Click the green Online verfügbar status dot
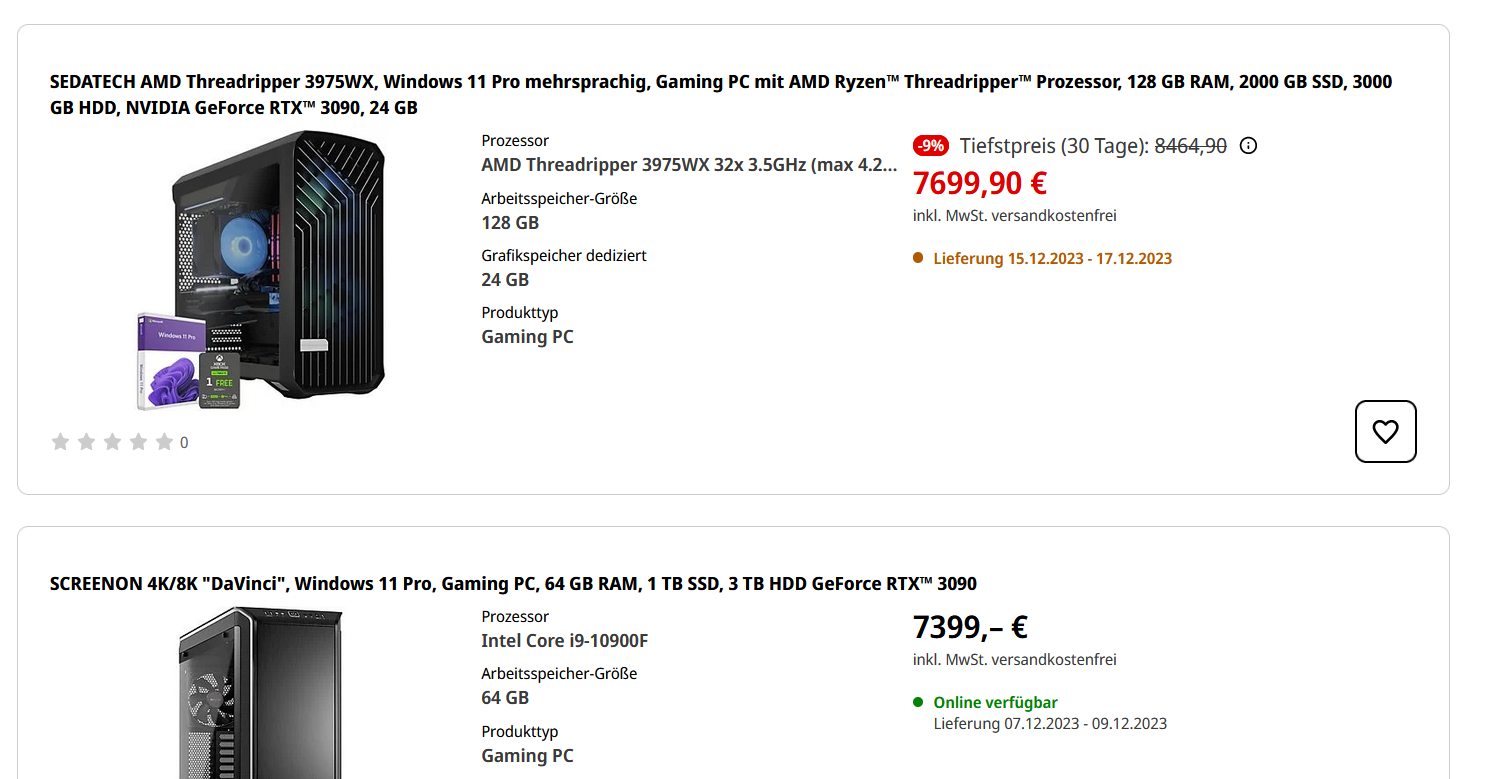Screen dimensions: 1507x779 tap(917, 702)
